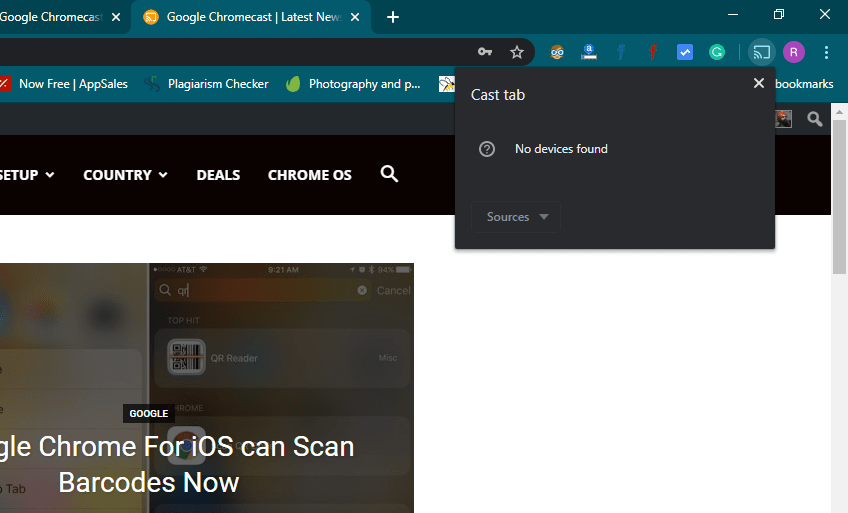
Task: Restore down the Chrome window
Action: pyautogui.click(x=779, y=15)
